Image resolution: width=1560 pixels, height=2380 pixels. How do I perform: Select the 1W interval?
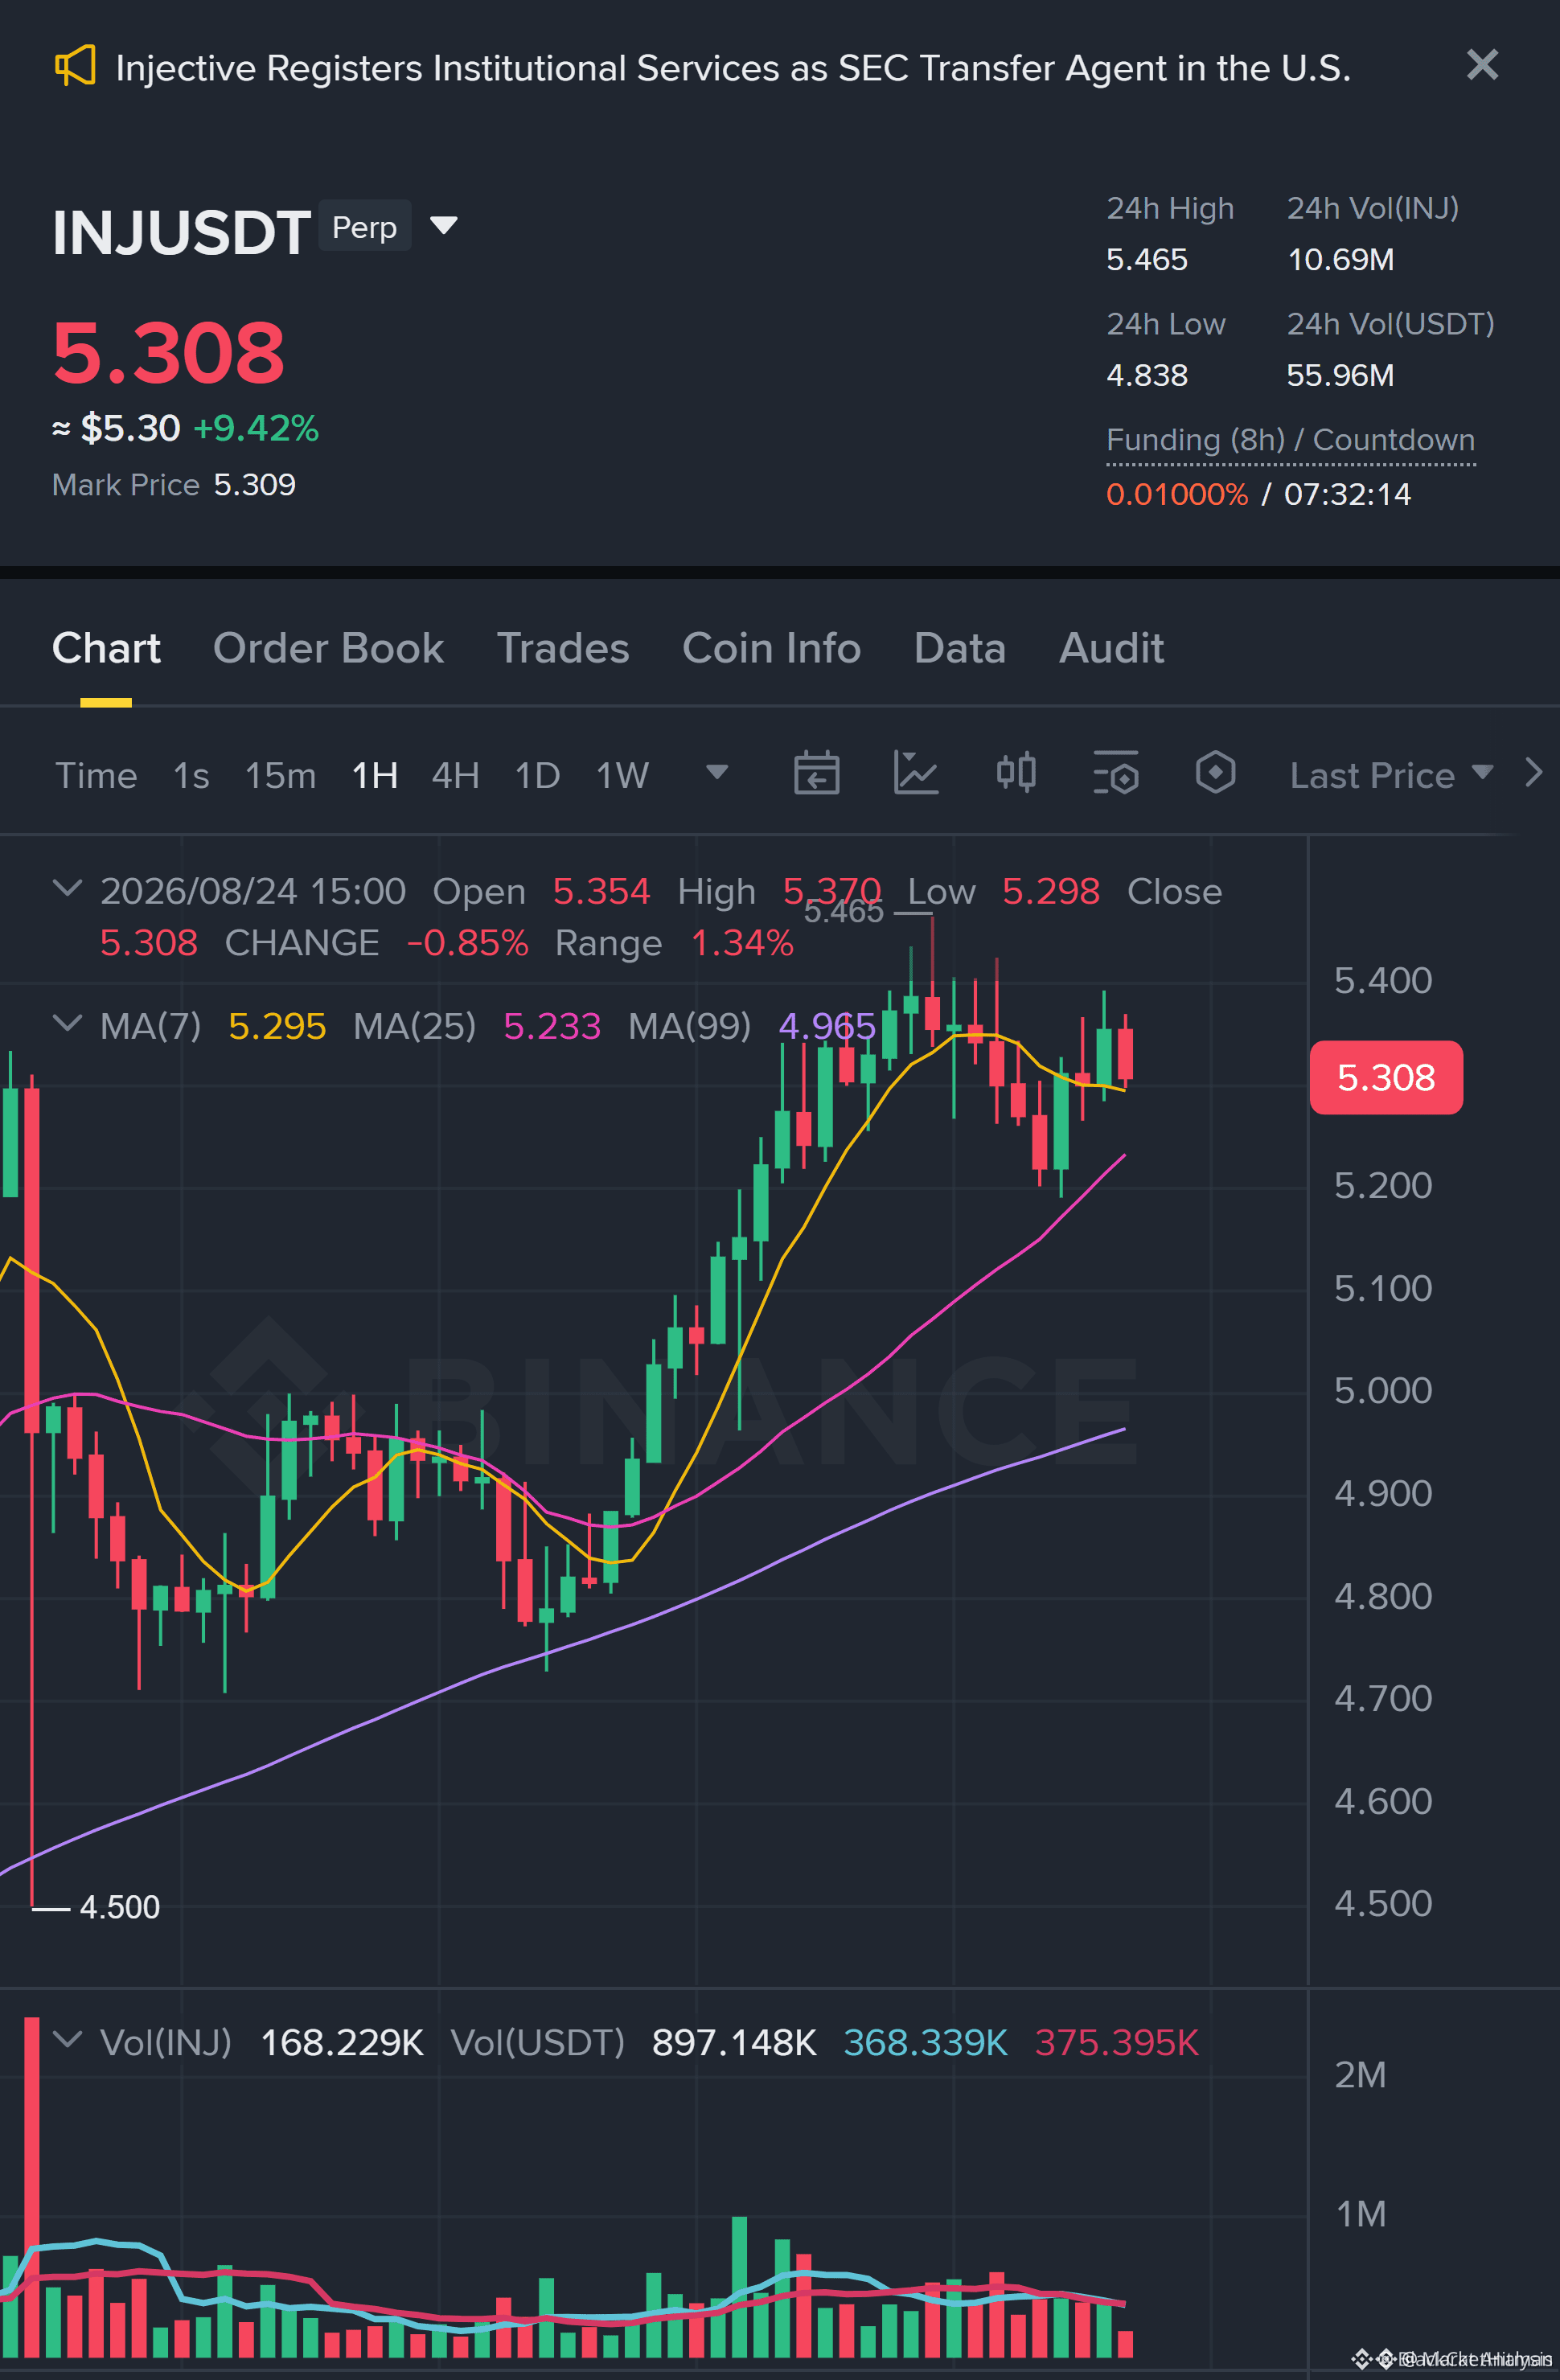click(622, 775)
